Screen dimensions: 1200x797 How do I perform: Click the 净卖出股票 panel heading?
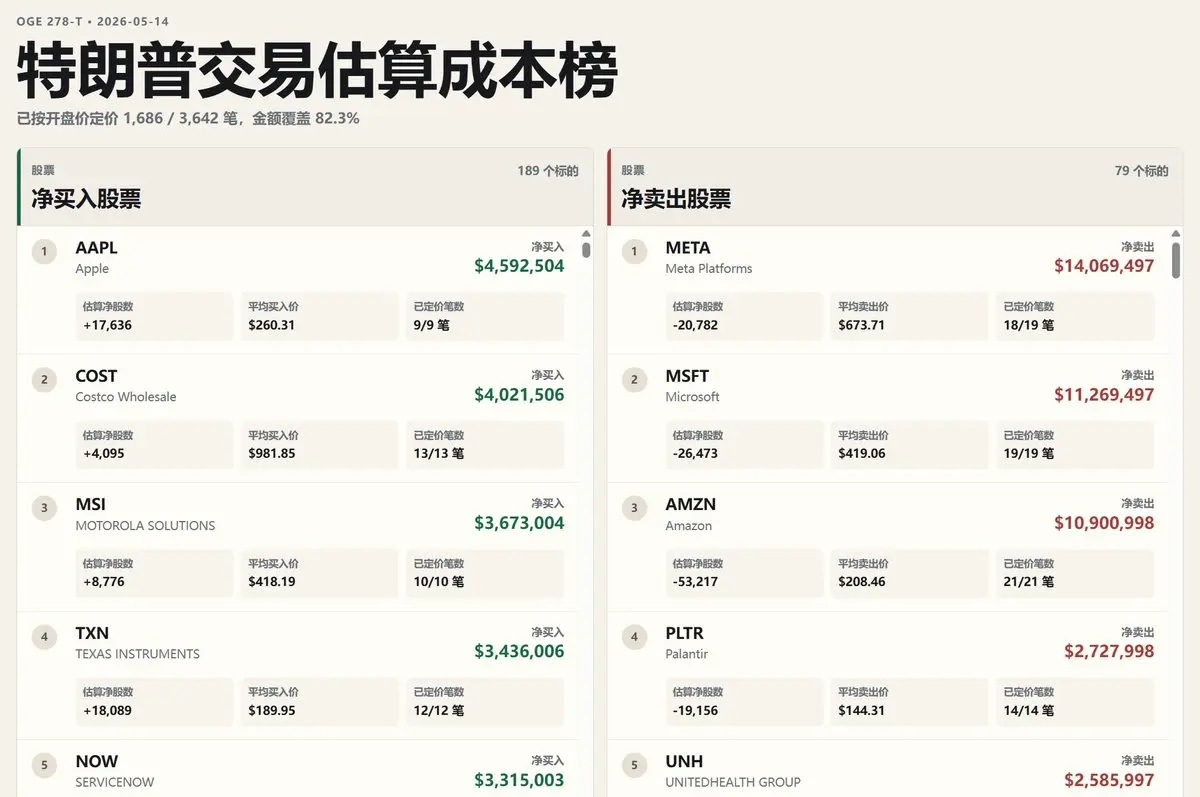[x=676, y=199]
